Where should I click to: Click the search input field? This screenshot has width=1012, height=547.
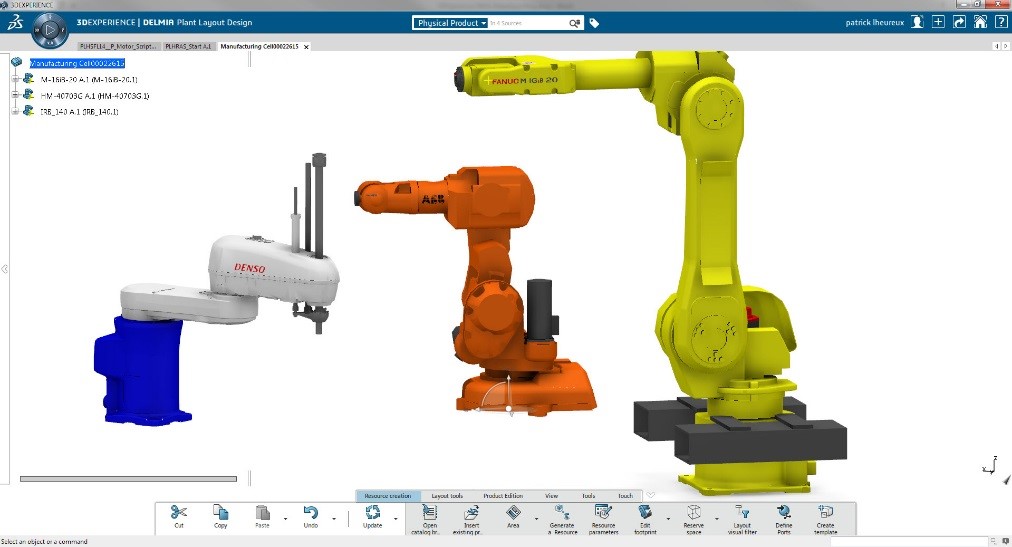(527, 22)
